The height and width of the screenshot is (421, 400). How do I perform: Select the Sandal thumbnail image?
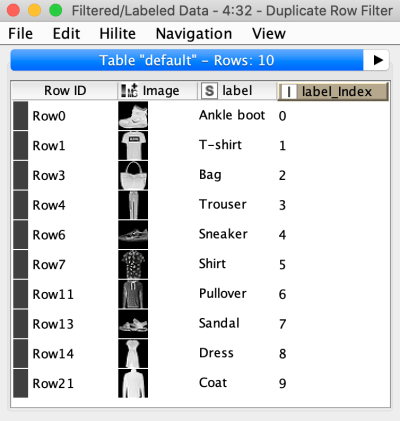[x=133, y=324]
